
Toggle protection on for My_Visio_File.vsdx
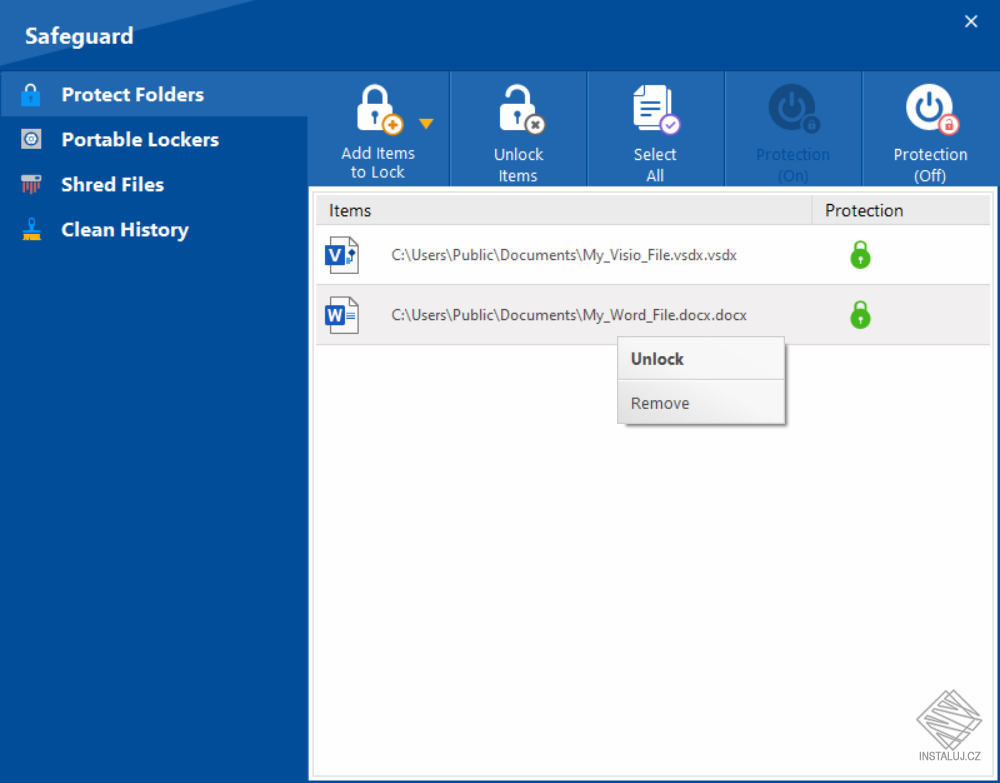(x=861, y=254)
